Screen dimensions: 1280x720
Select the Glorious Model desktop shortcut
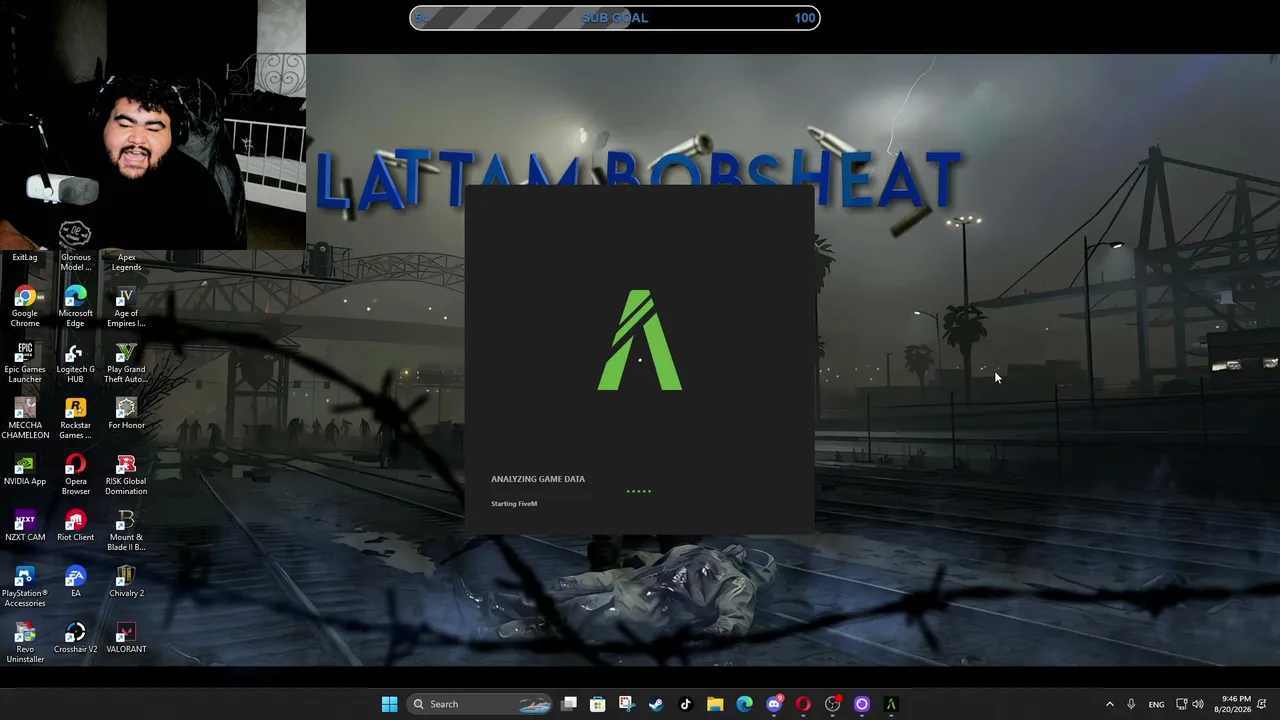(75, 262)
